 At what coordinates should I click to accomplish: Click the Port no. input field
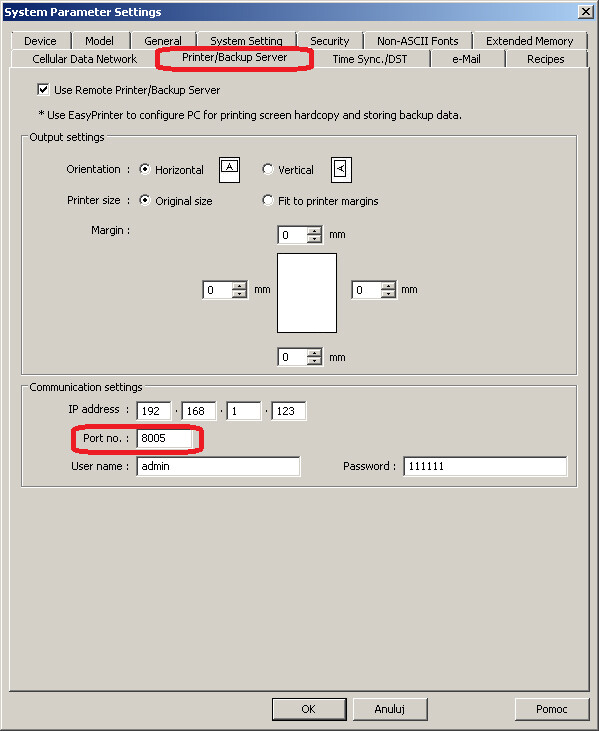pos(164,438)
